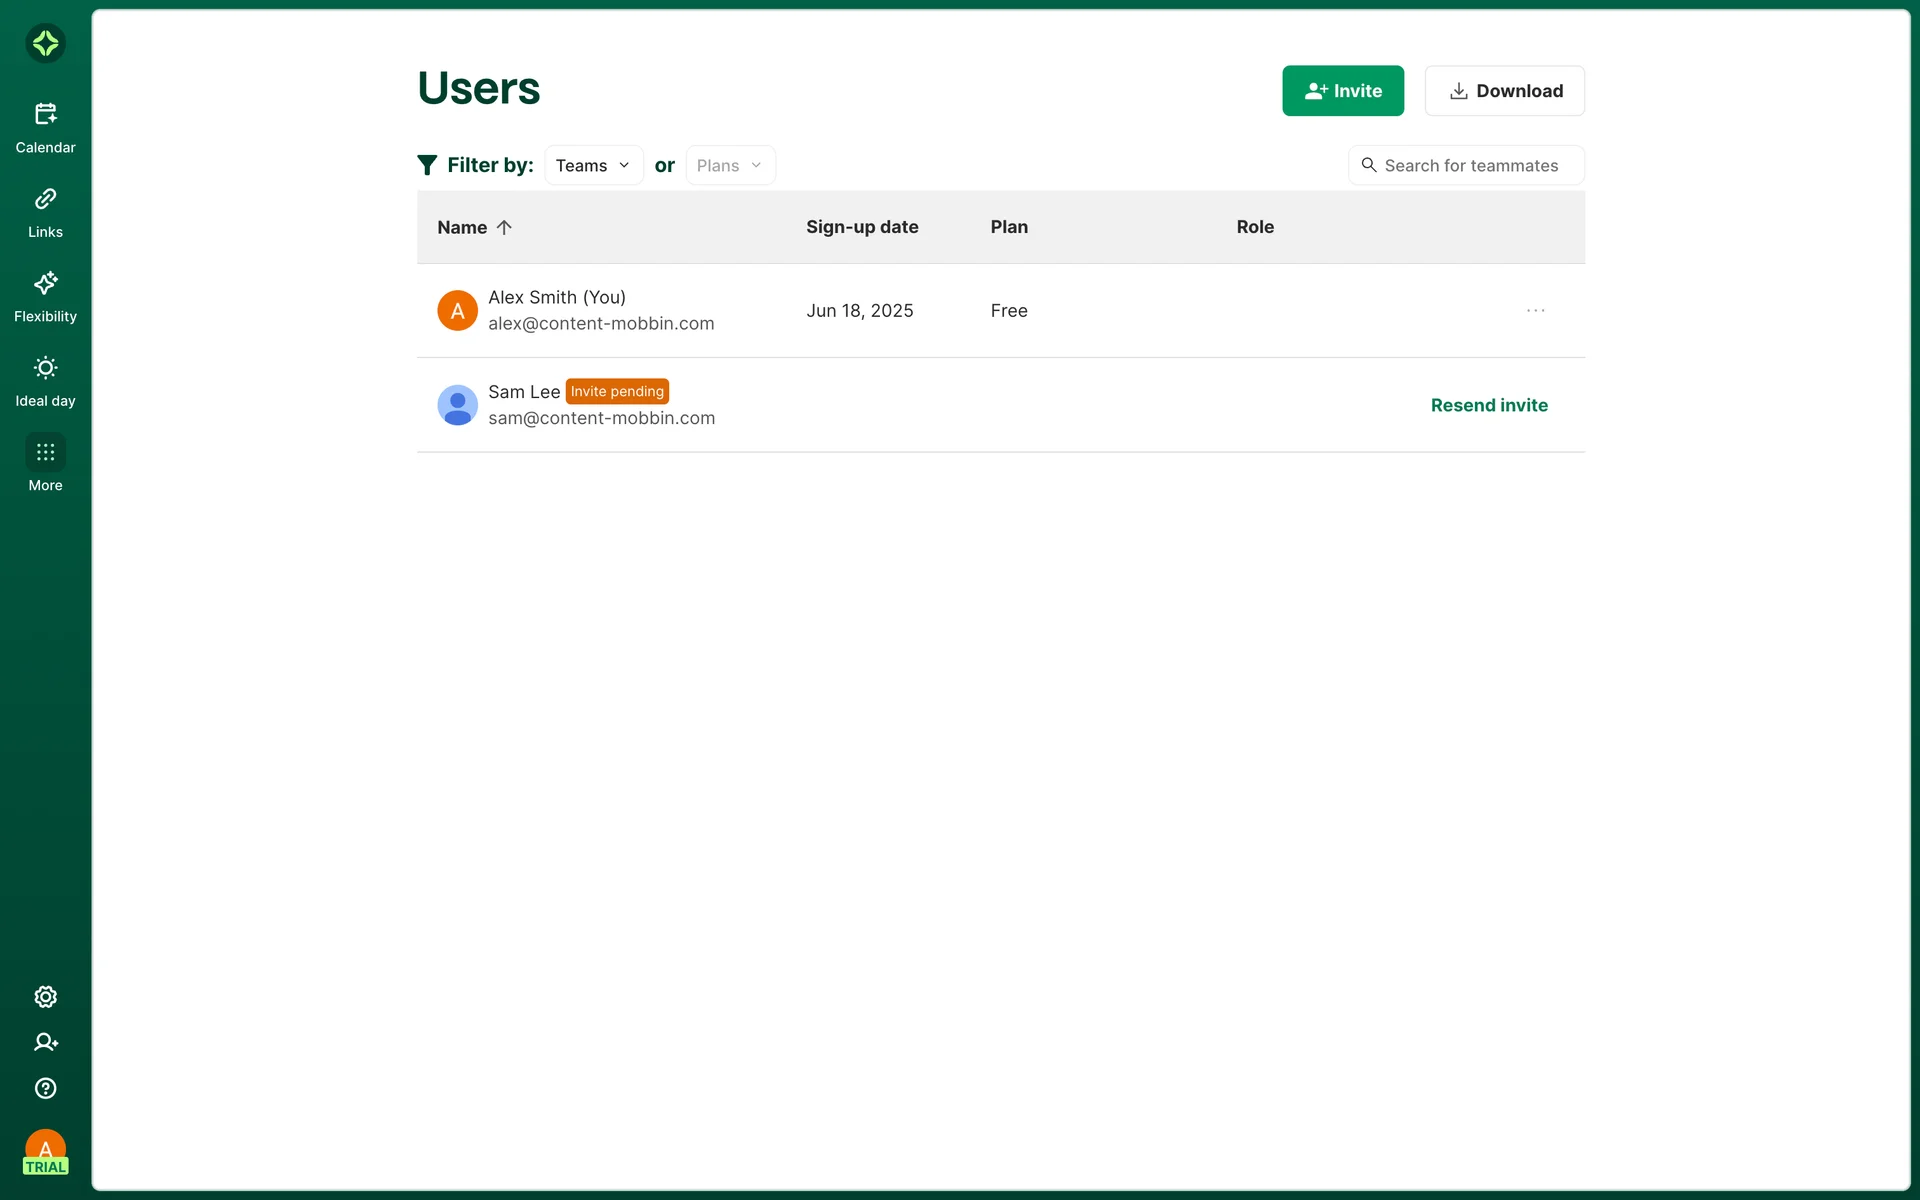The image size is (1920, 1200).
Task: Open the Calendar sidebar item
Action: [45, 128]
